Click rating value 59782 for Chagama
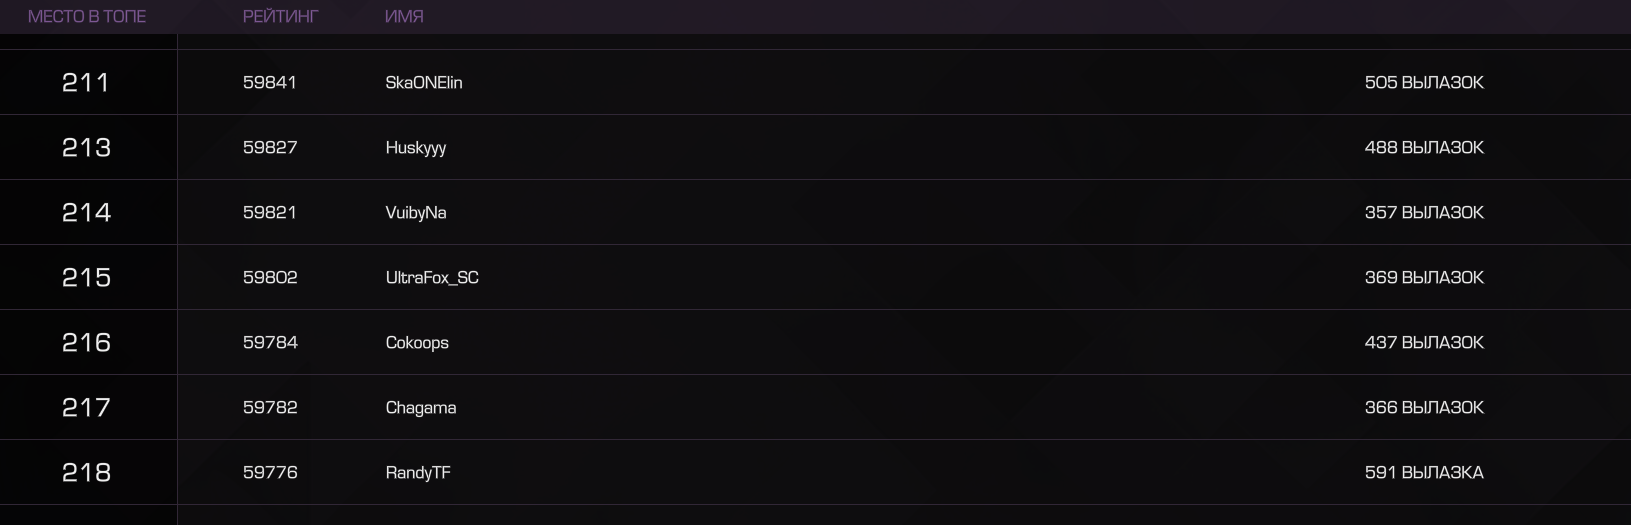Viewport: 1631px width, 525px height. coord(270,408)
